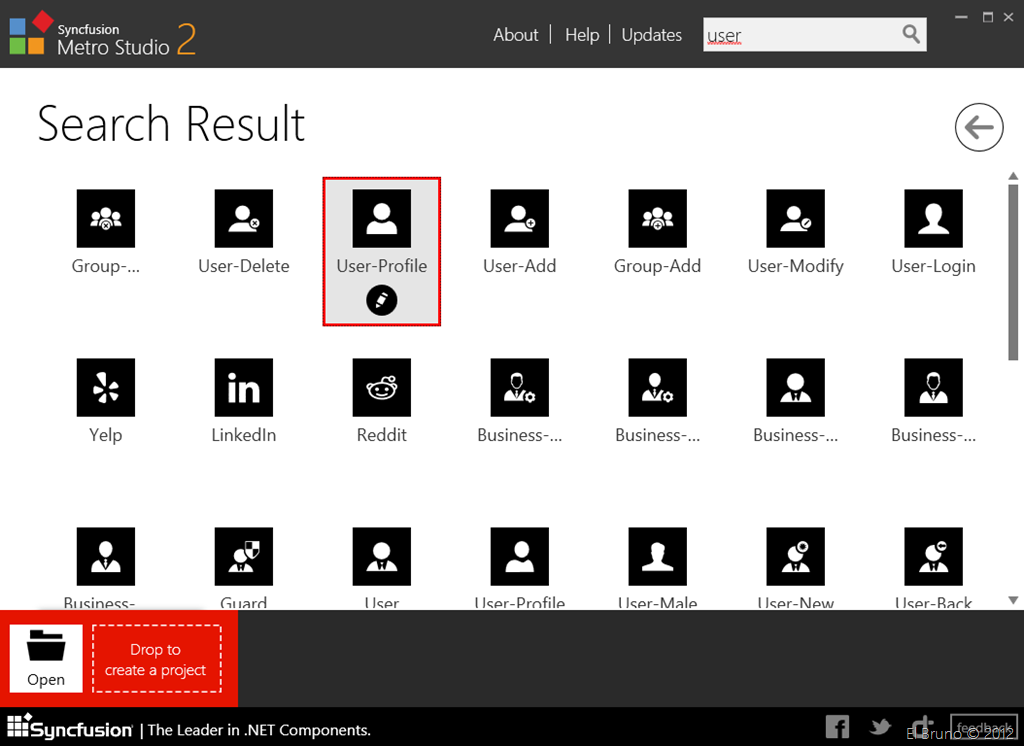1024x746 pixels.
Task: Select the User-Add icon
Action: click(x=519, y=219)
